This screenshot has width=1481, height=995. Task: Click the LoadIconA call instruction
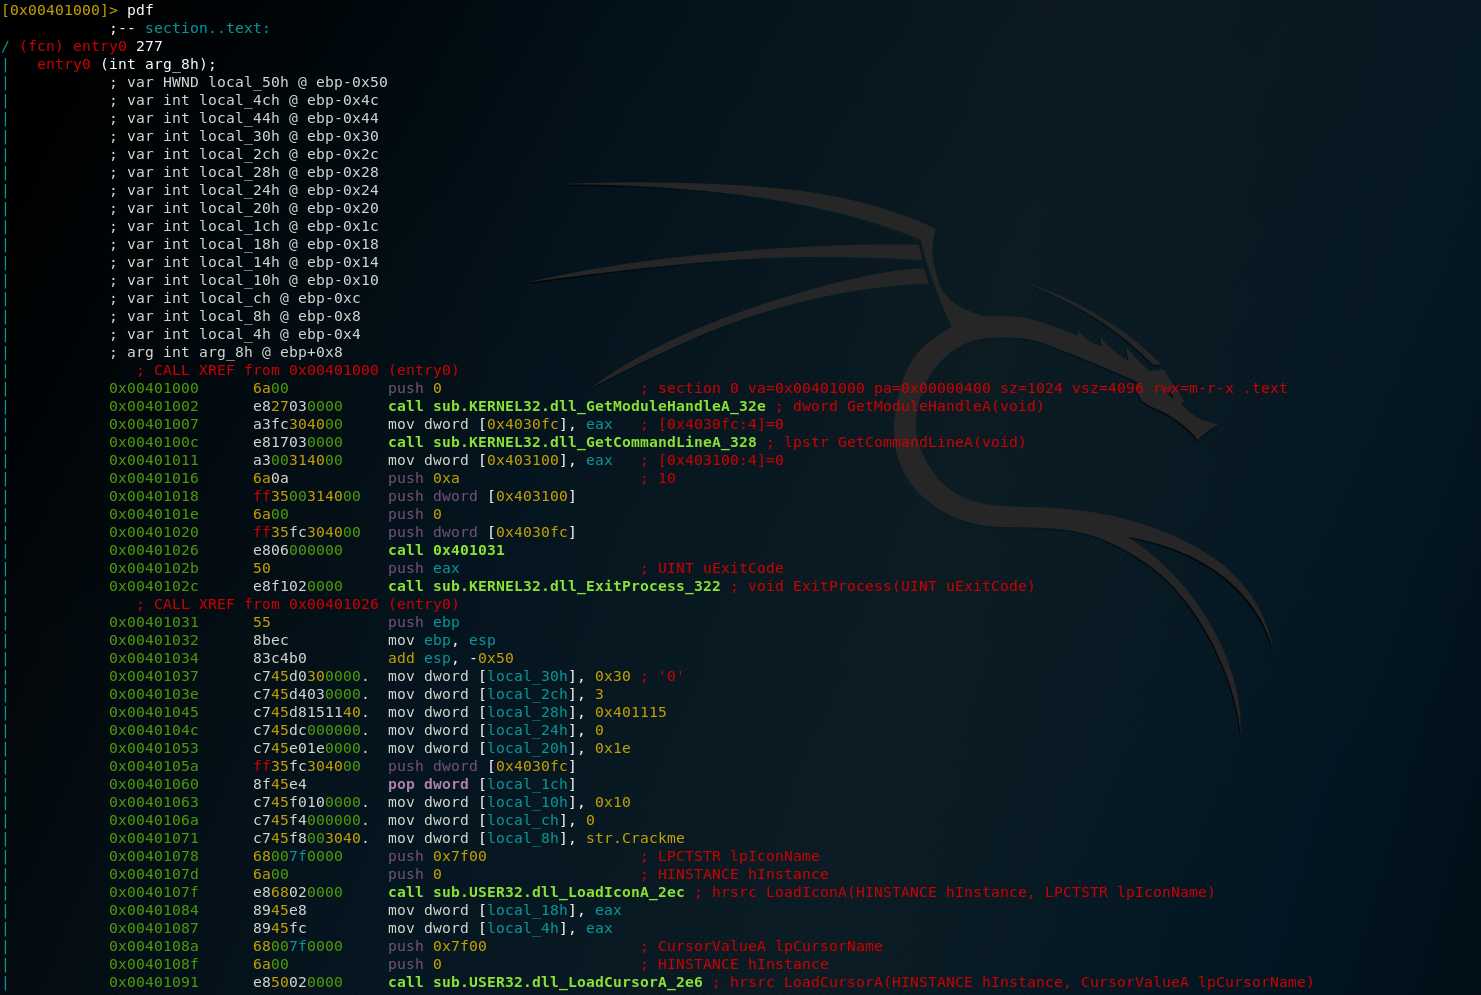coord(536,892)
